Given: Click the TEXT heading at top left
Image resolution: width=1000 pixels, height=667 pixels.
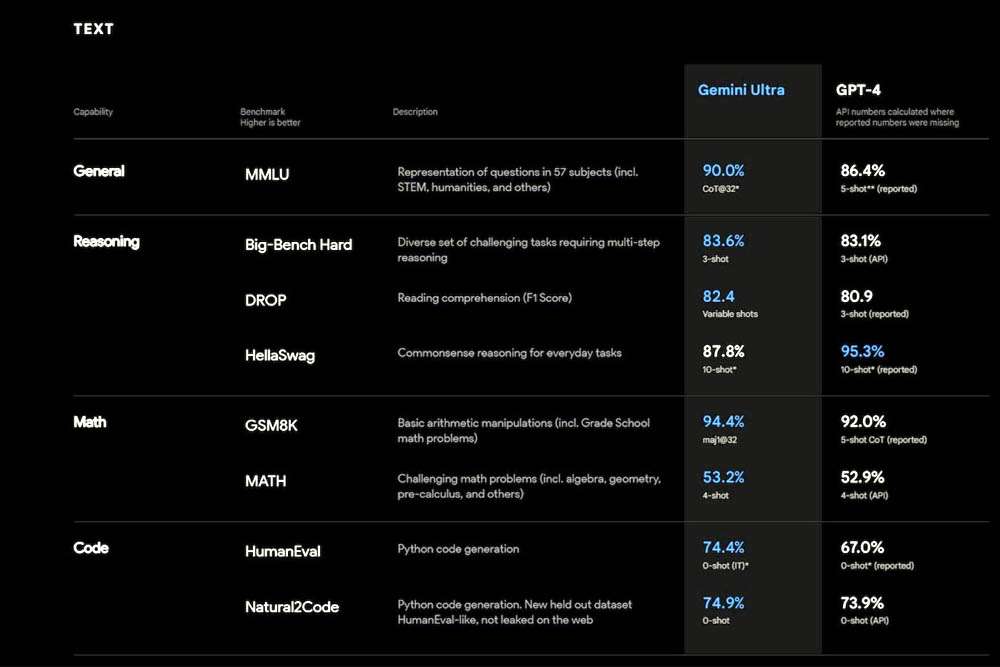Looking at the screenshot, I should coord(93,29).
